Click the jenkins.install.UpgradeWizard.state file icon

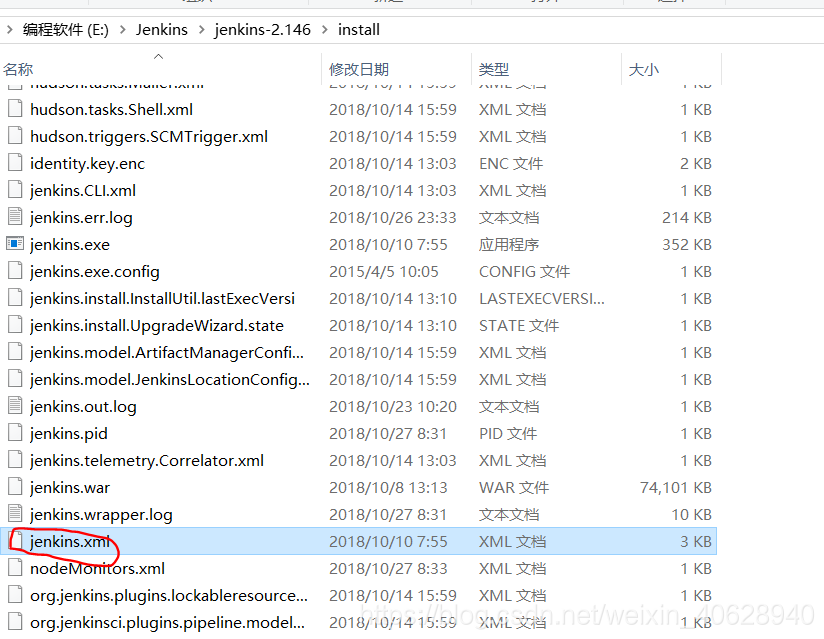15,325
